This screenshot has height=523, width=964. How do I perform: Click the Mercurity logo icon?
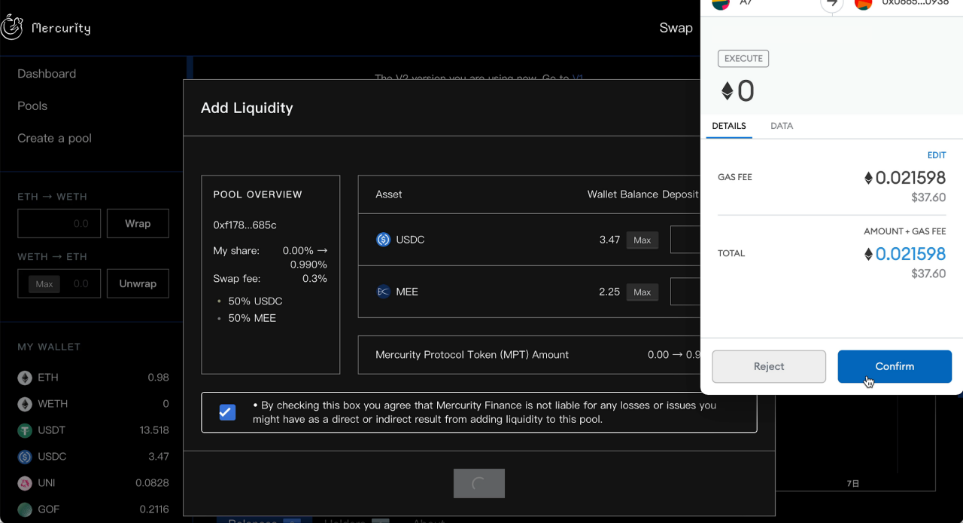click(x=12, y=27)
